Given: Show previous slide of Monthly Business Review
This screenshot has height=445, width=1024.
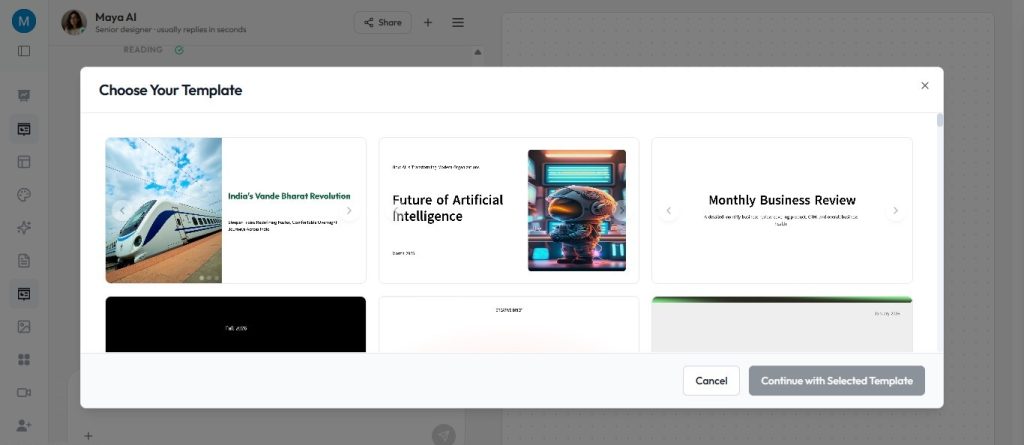Looking at the screenshot, I should (668, 210).
